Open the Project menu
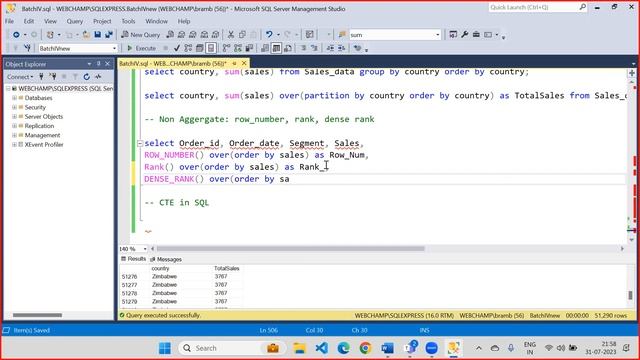This screenshot has height=360, width=640. (102, 21)
